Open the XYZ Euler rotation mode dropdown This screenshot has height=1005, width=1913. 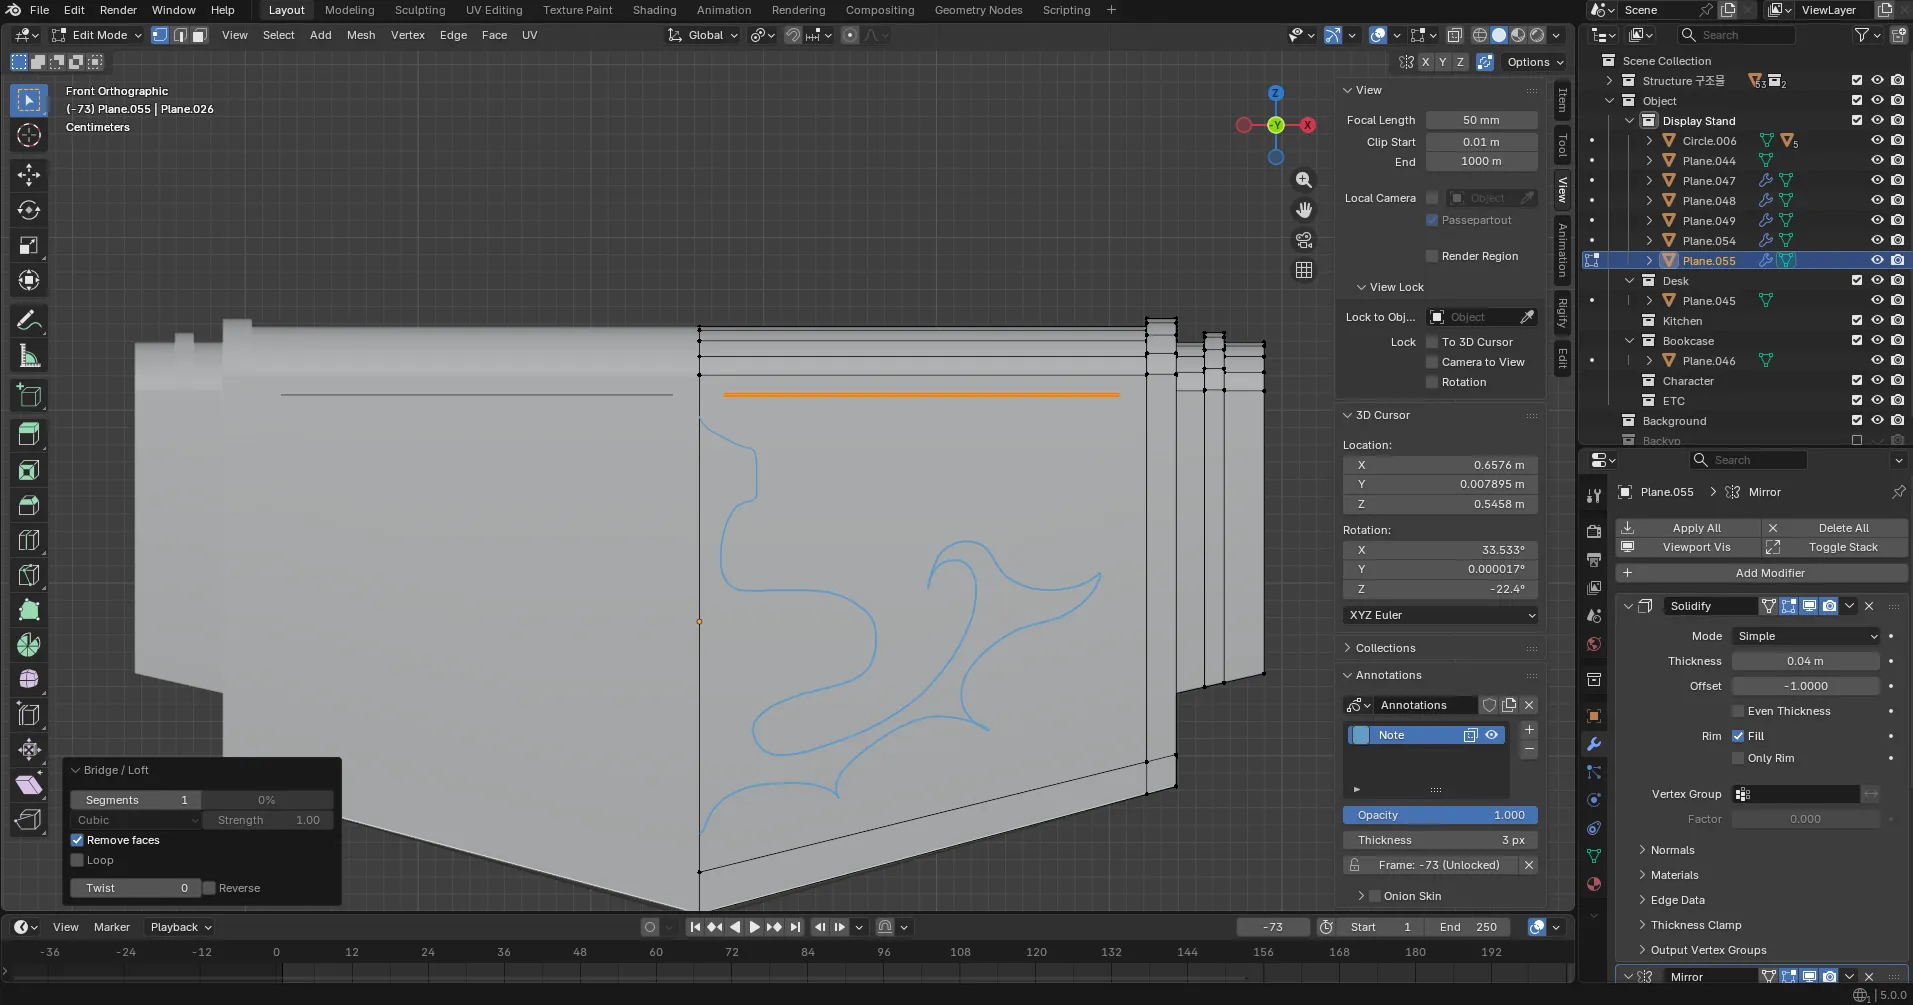point(1440,615)
